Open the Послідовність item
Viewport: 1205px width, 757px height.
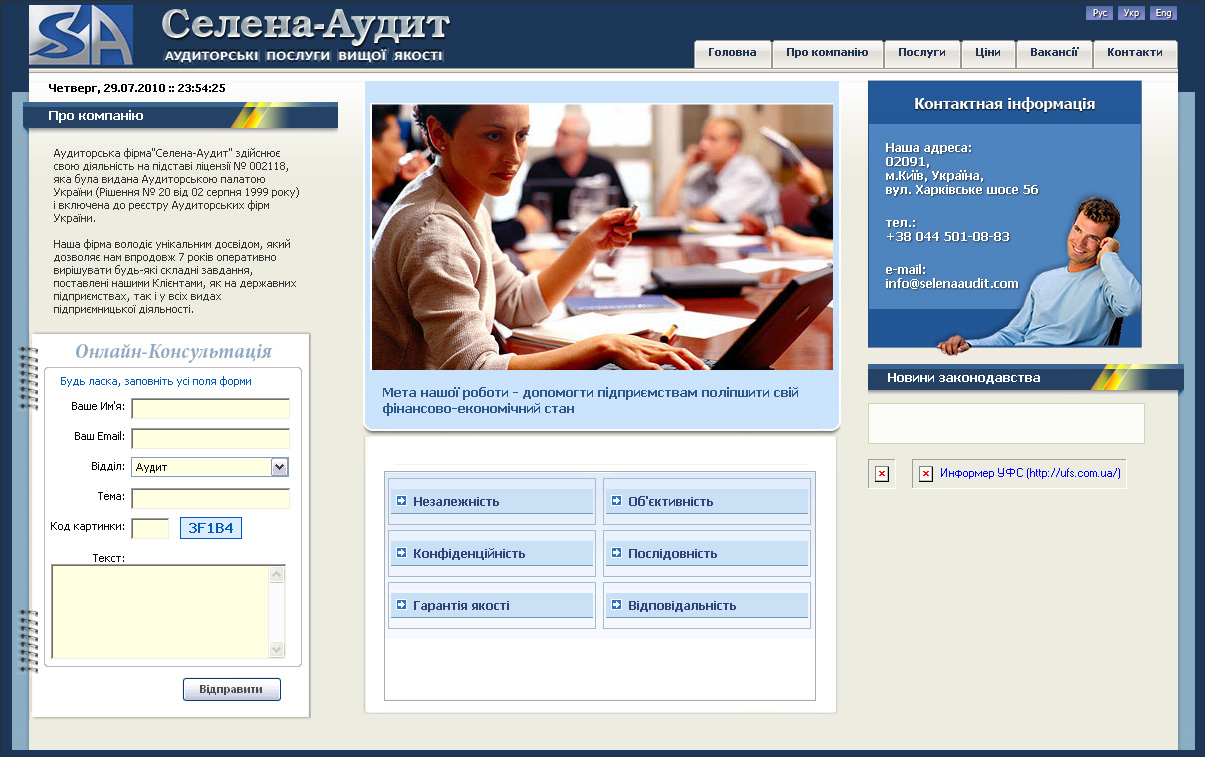point(706,553)
